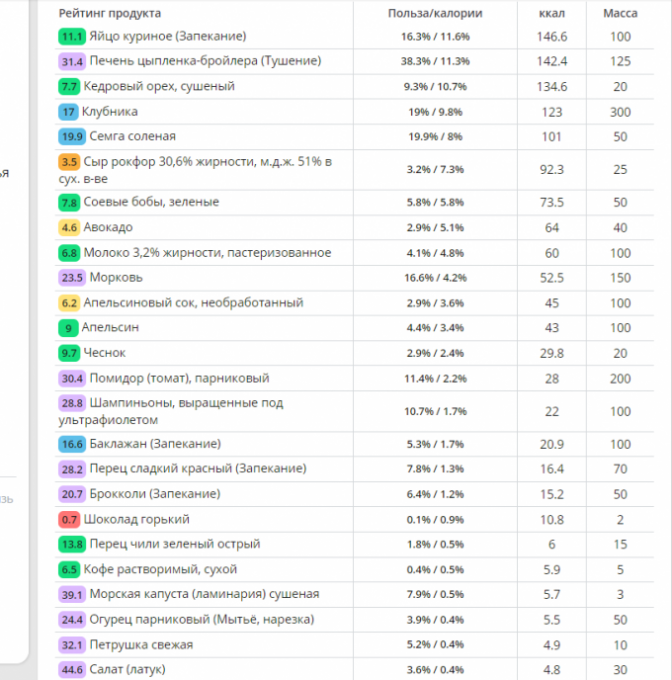
Task: Click the purple 23.5 rating badge for Морковь
Action: point(72,278)
